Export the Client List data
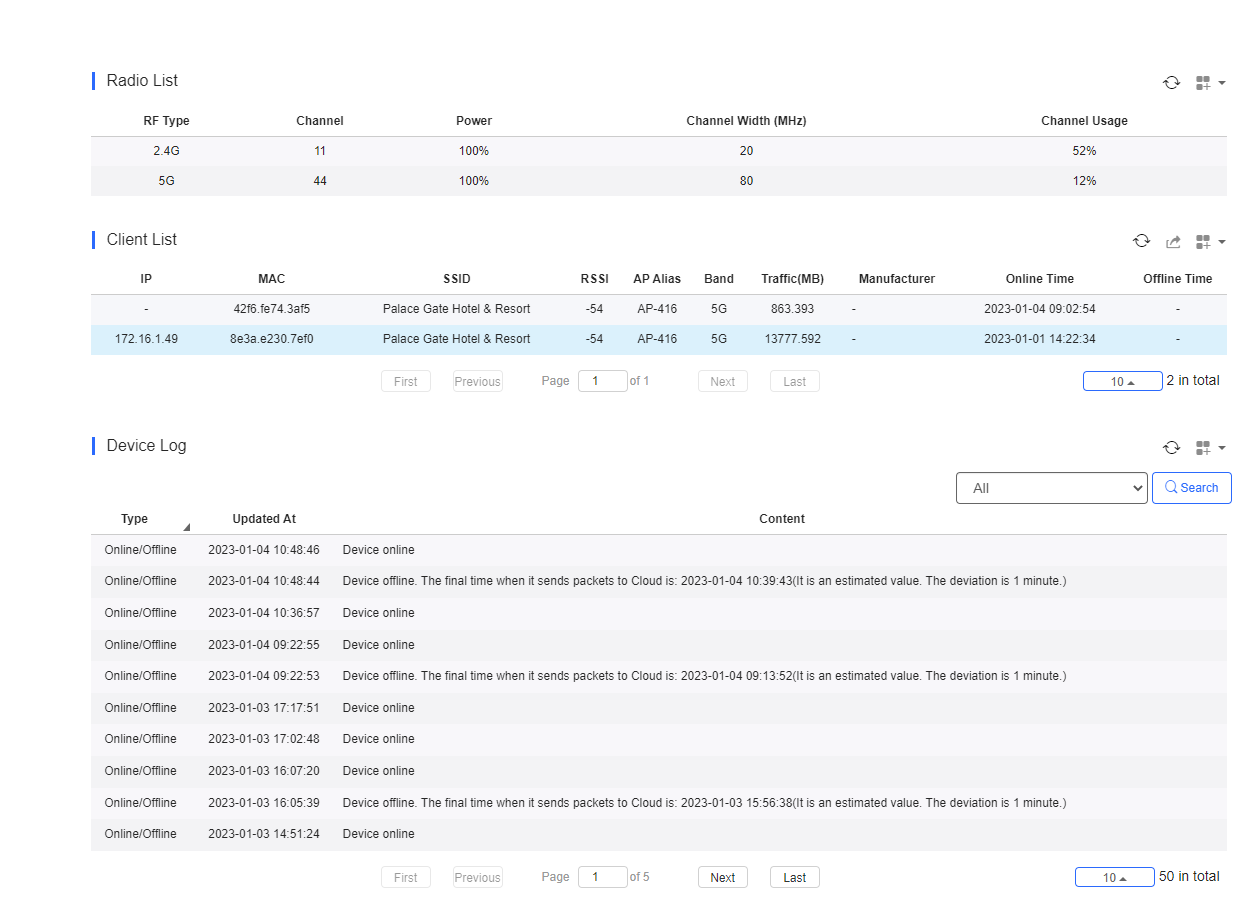 point(1173,242)
